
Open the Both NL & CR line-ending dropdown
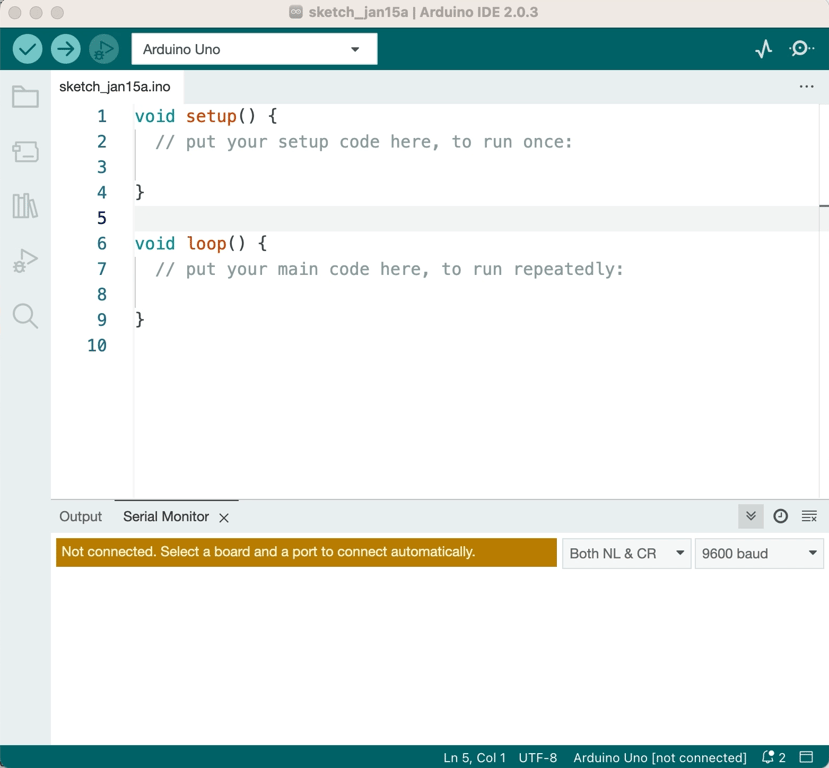tap(626, 553)
